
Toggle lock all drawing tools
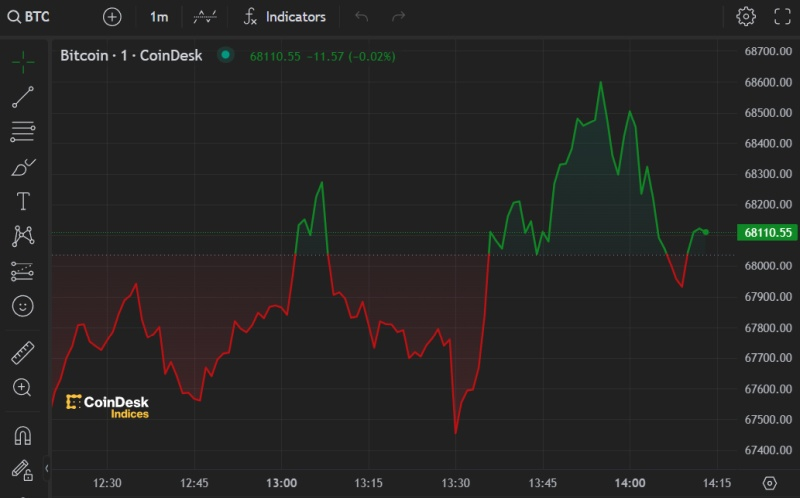[x=22, y=468]
